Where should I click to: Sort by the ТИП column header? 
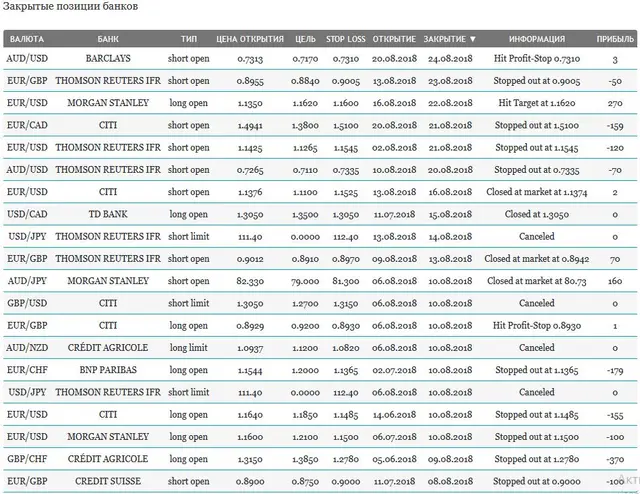(189, 39)
